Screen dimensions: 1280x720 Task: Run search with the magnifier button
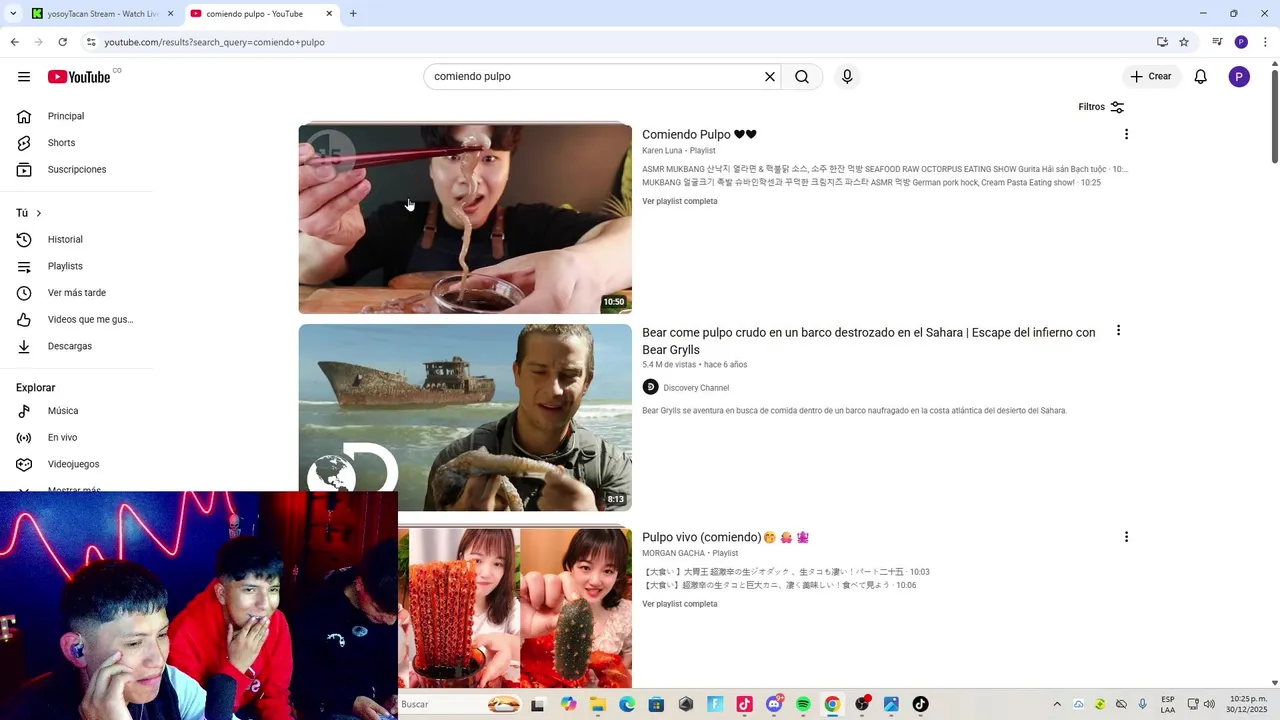pos(802,77)
